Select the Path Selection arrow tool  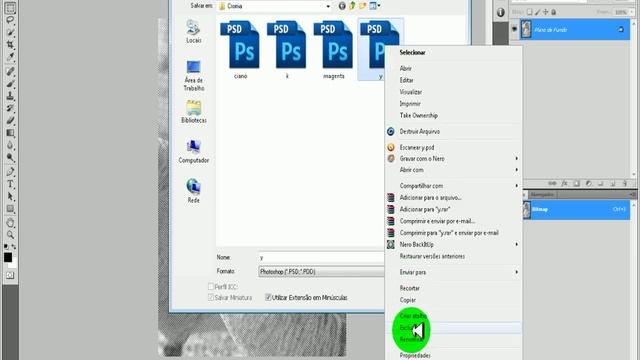click(10, 196)
